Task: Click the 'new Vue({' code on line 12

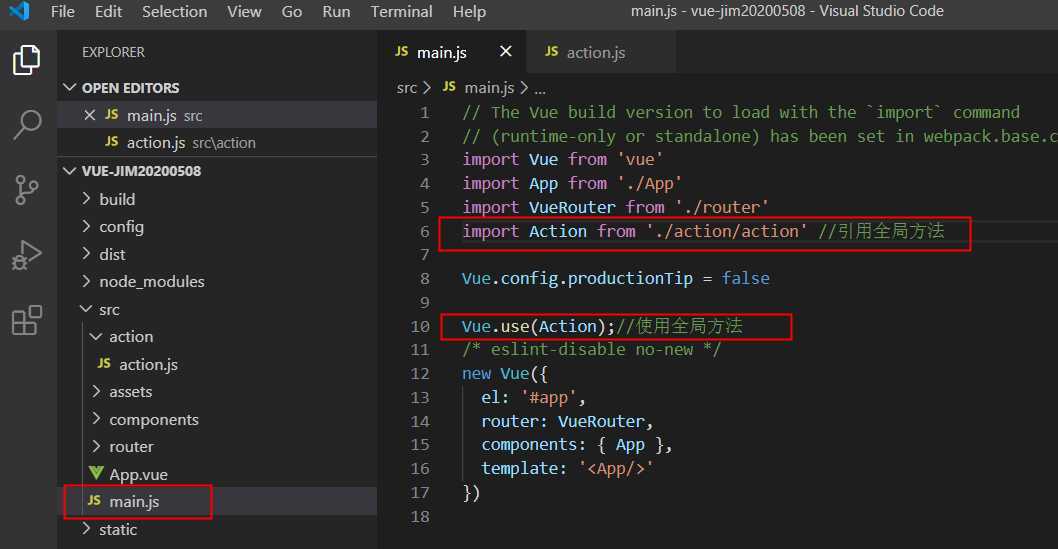Action: click(x=505, y=374)
